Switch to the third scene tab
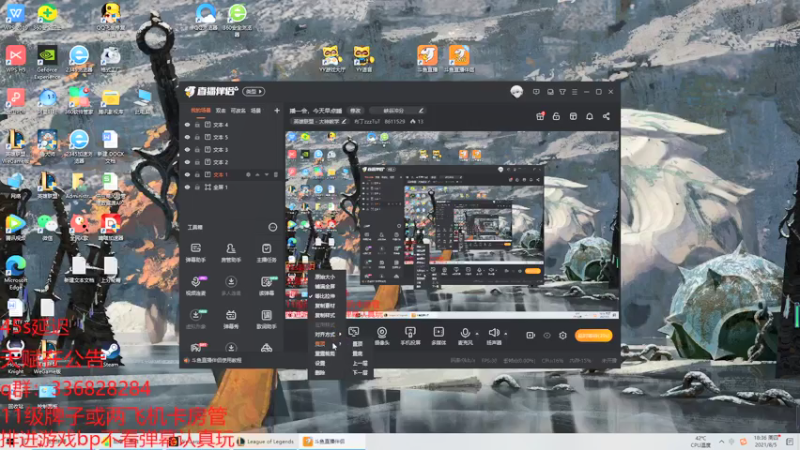 [238, 110]
